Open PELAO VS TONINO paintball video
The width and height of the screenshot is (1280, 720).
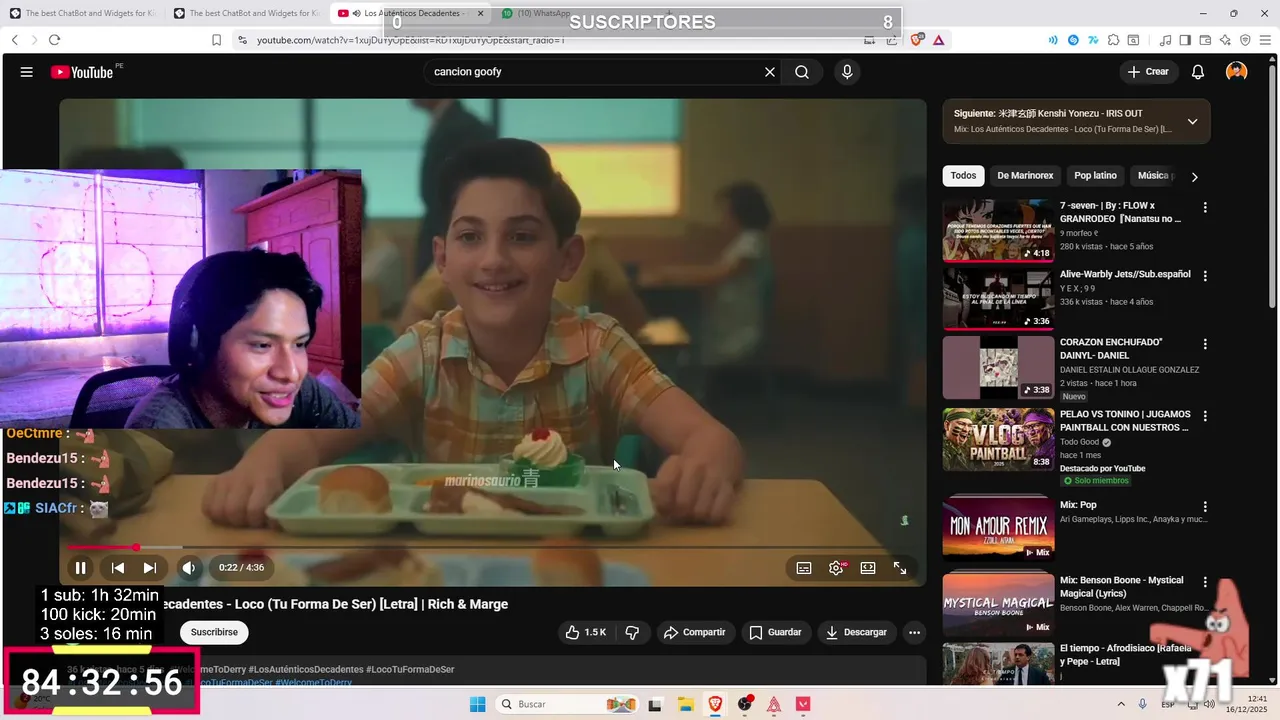pos(998,439)
